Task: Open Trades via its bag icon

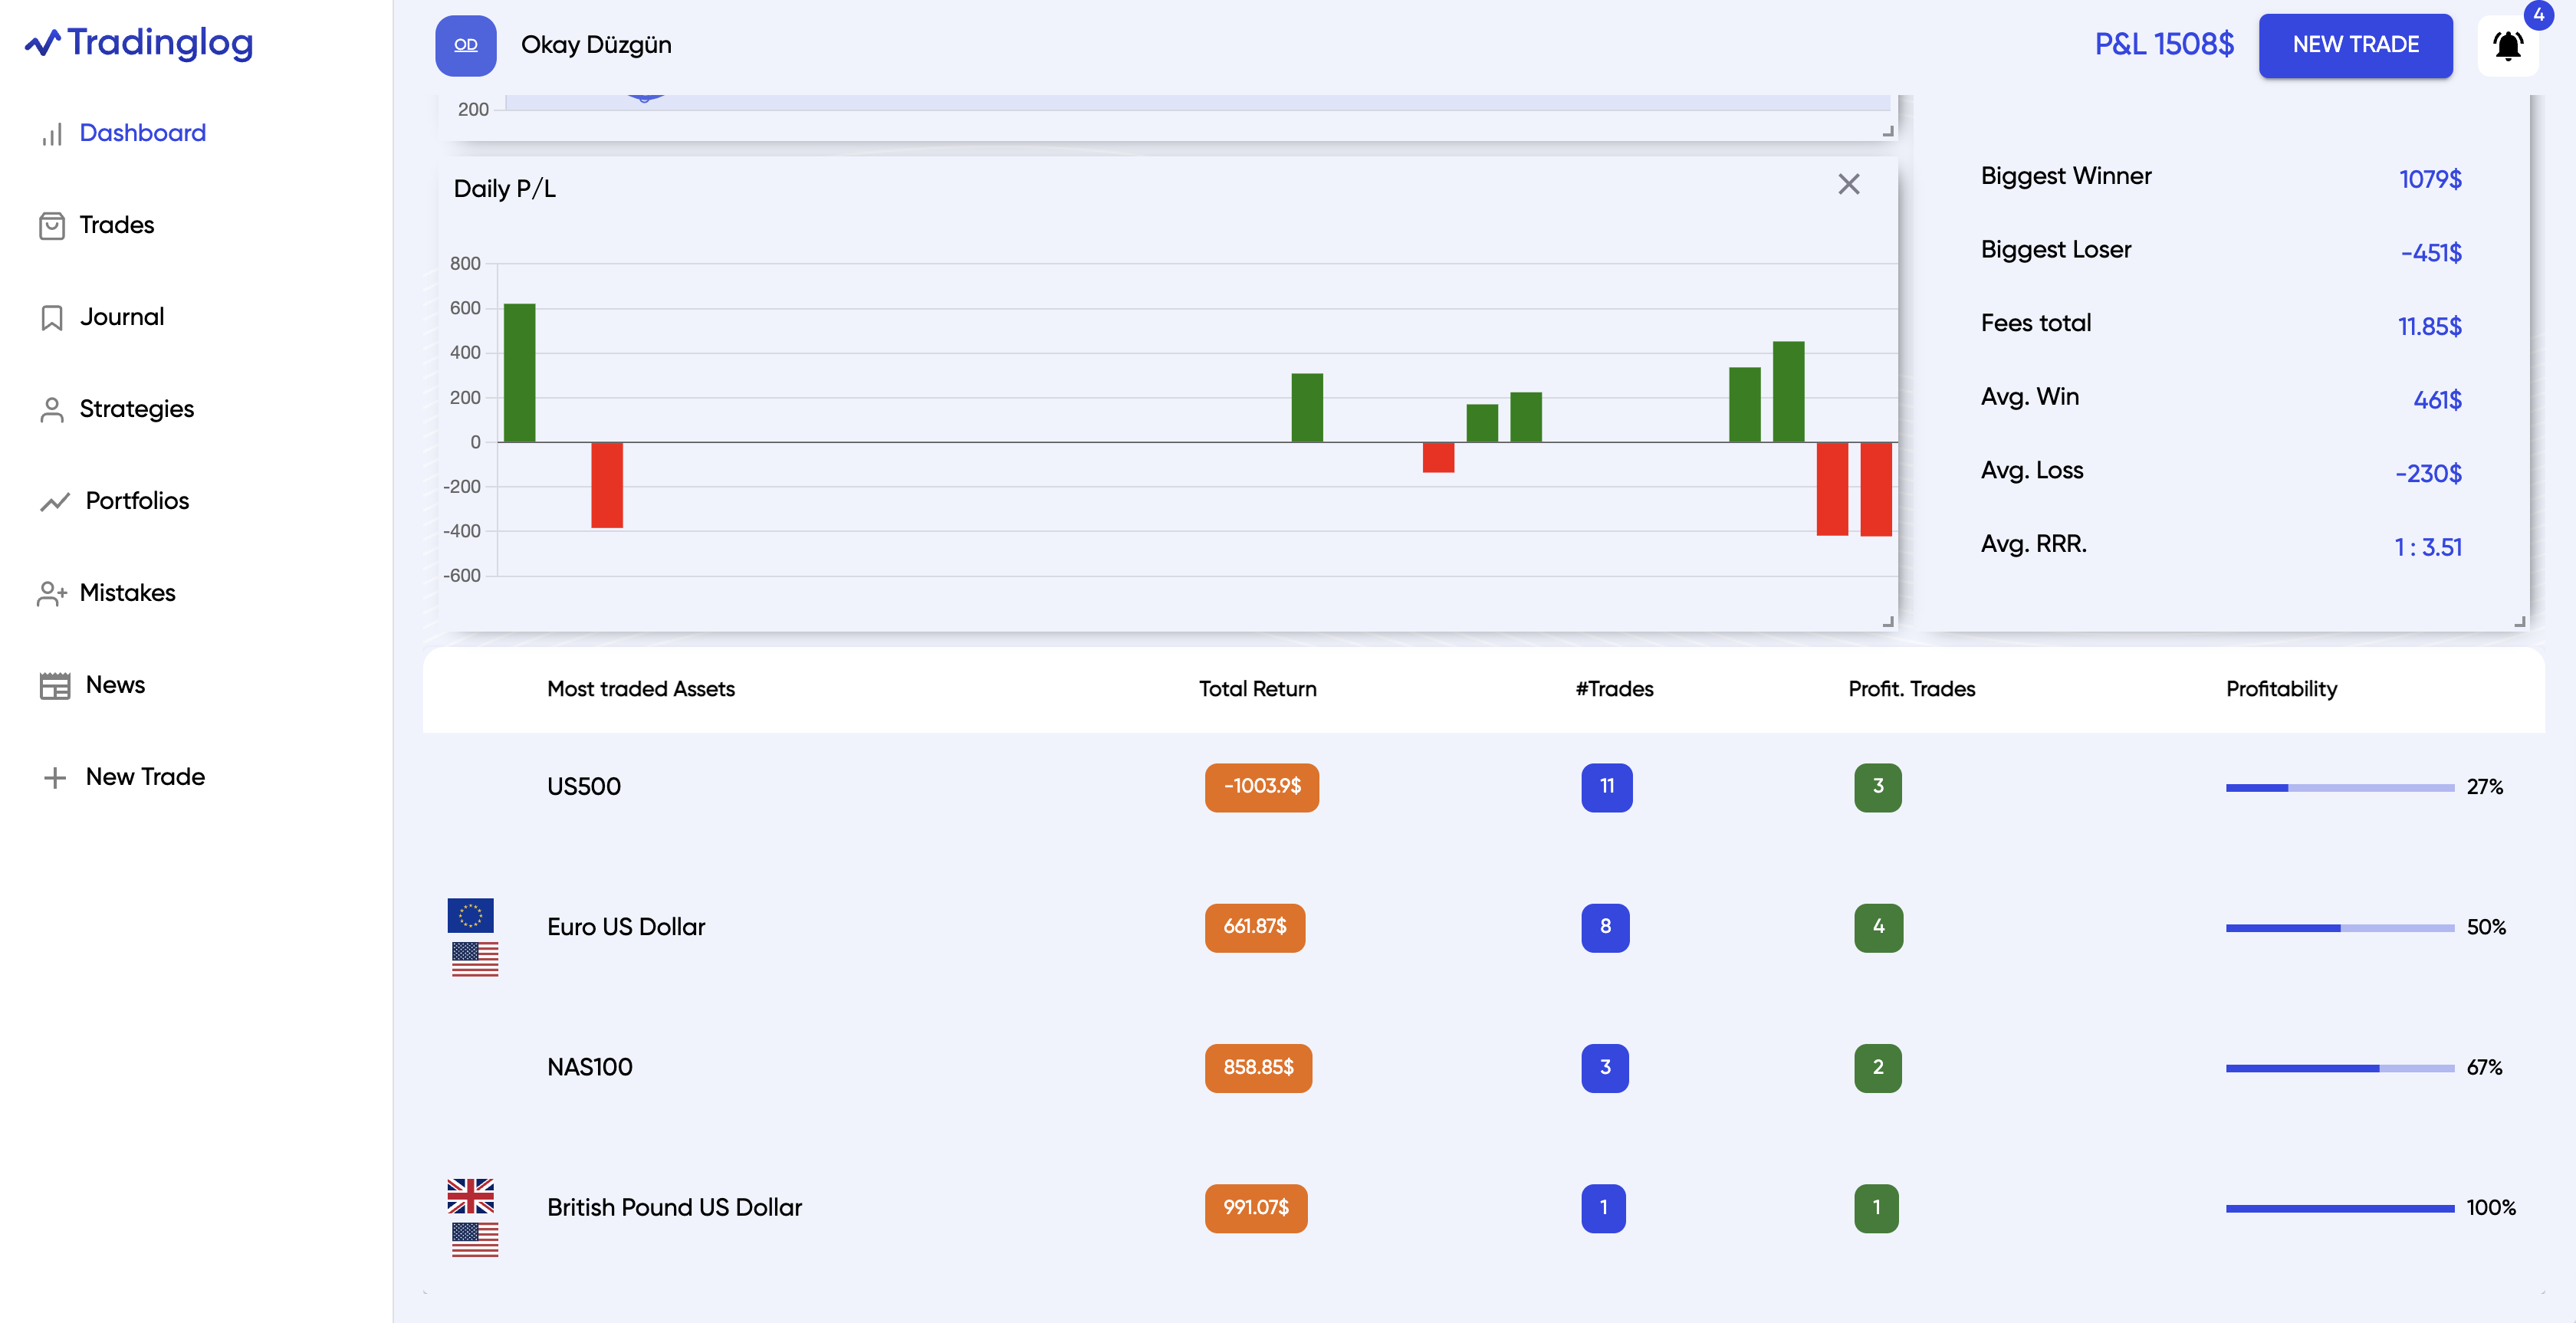Action: click(52, 226)
